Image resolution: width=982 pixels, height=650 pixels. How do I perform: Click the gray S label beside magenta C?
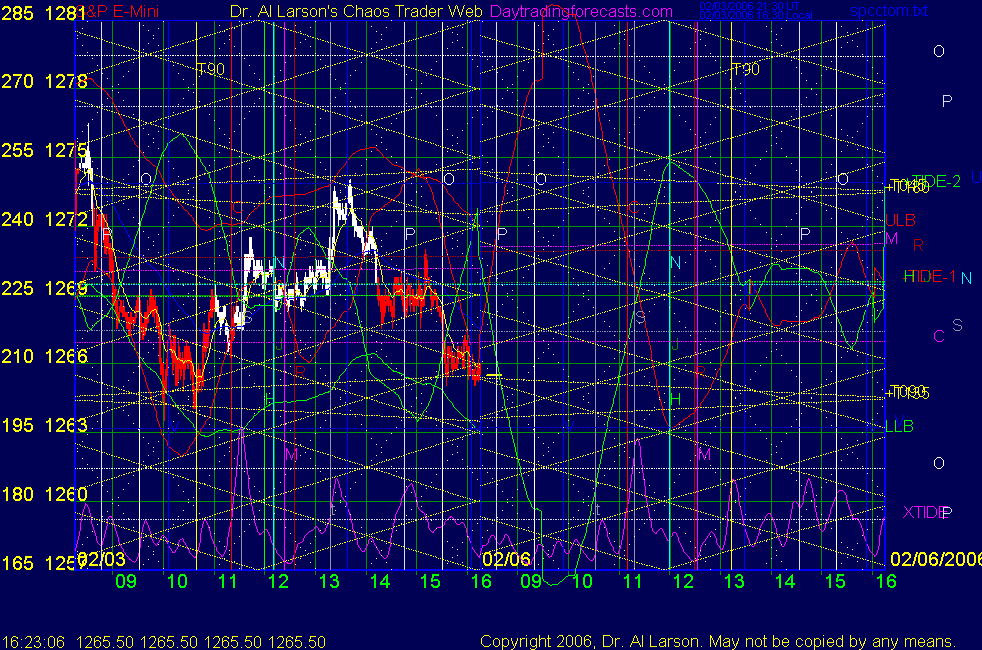957,324
